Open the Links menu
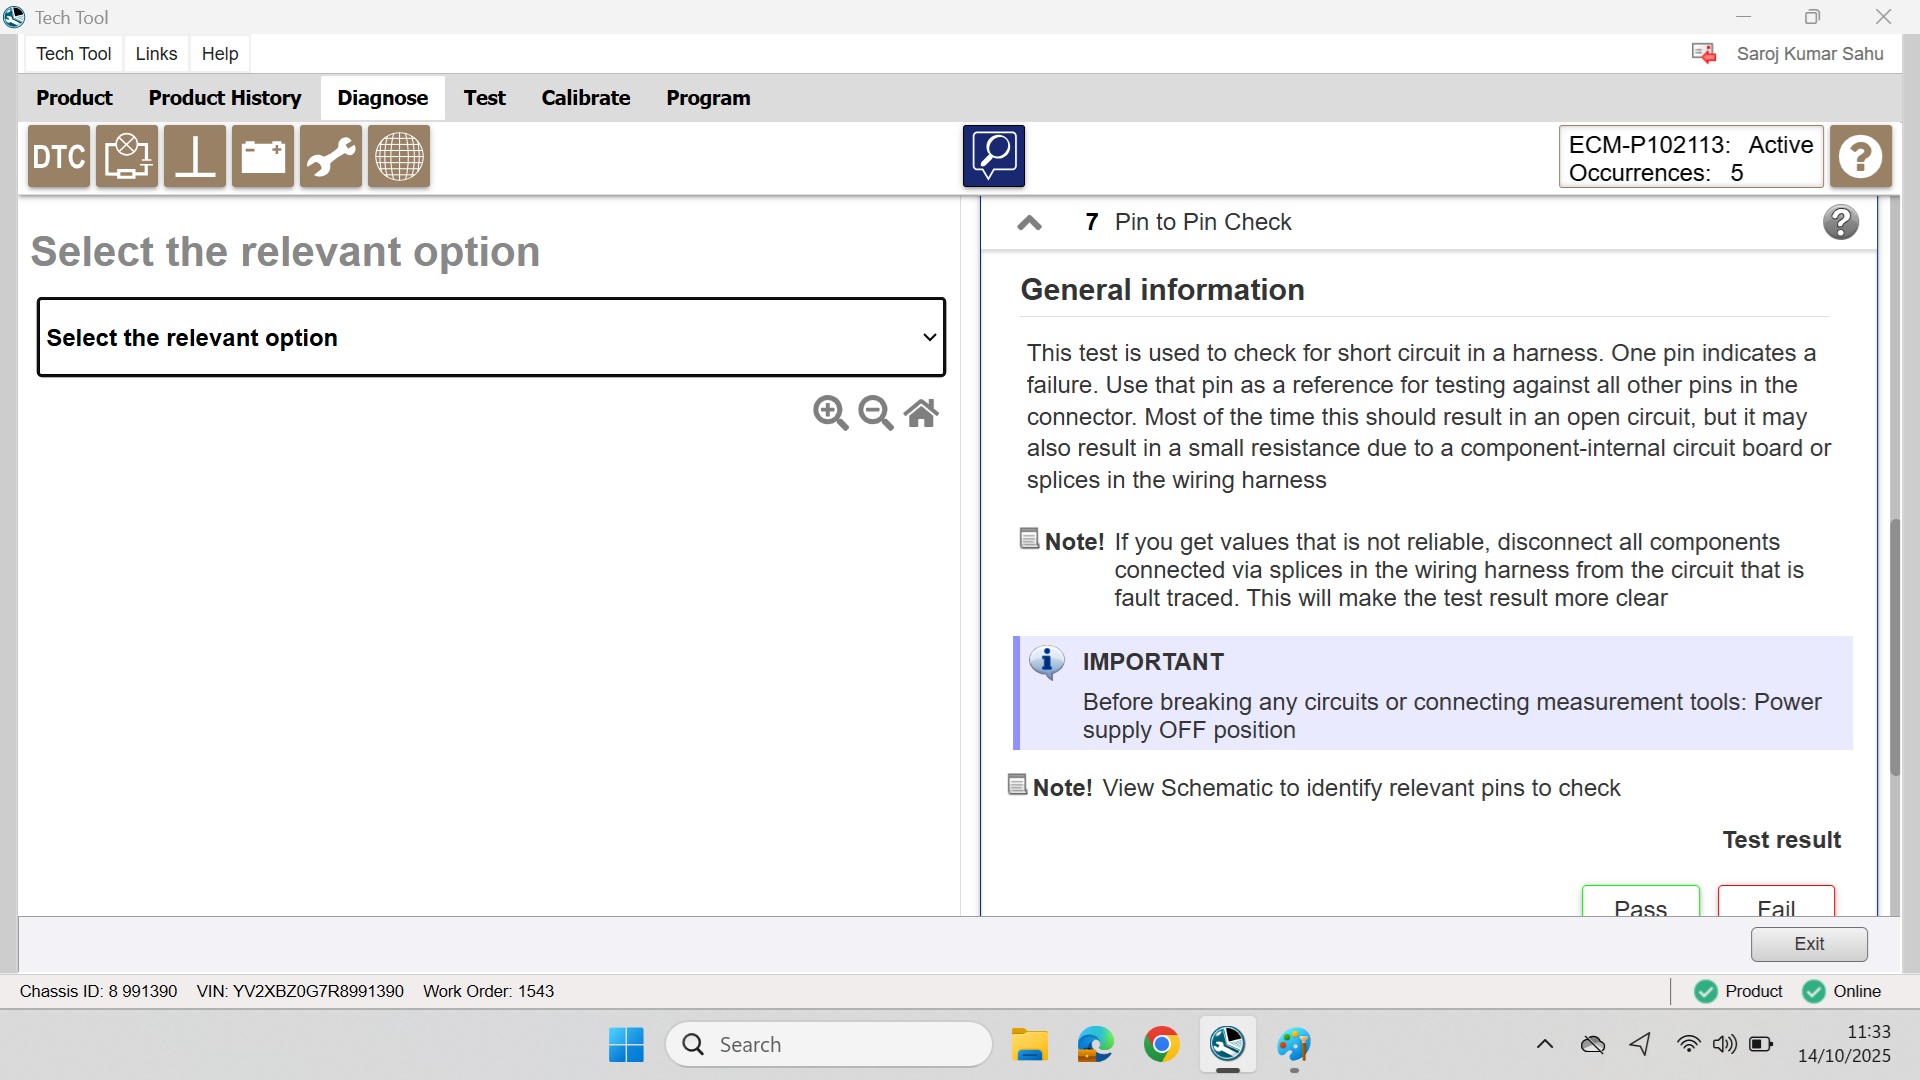The width and height of the screenshot is (1920, 1080). pyautogui.click(x=156, y=54)
